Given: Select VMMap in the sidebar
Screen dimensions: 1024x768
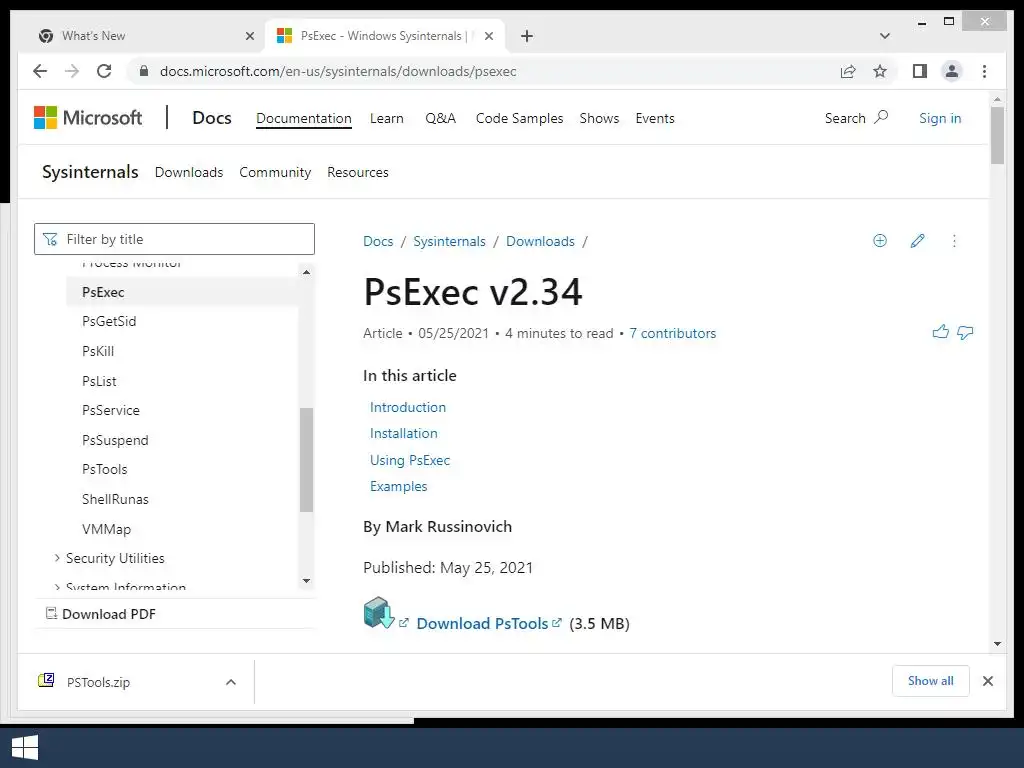Looking at the screenshot, I should pos(106,529).
